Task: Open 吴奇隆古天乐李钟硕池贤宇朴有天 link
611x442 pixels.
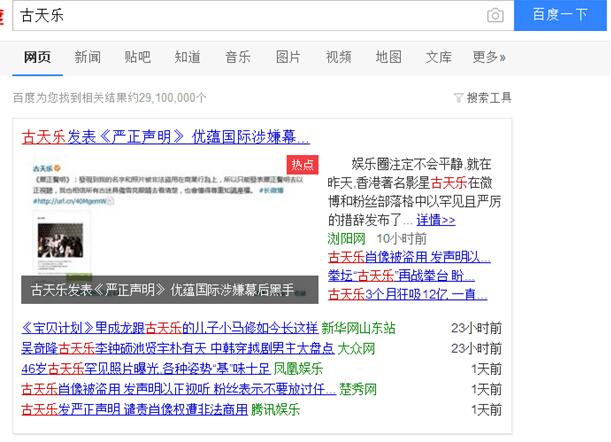Action: click(x=178, y=348)
